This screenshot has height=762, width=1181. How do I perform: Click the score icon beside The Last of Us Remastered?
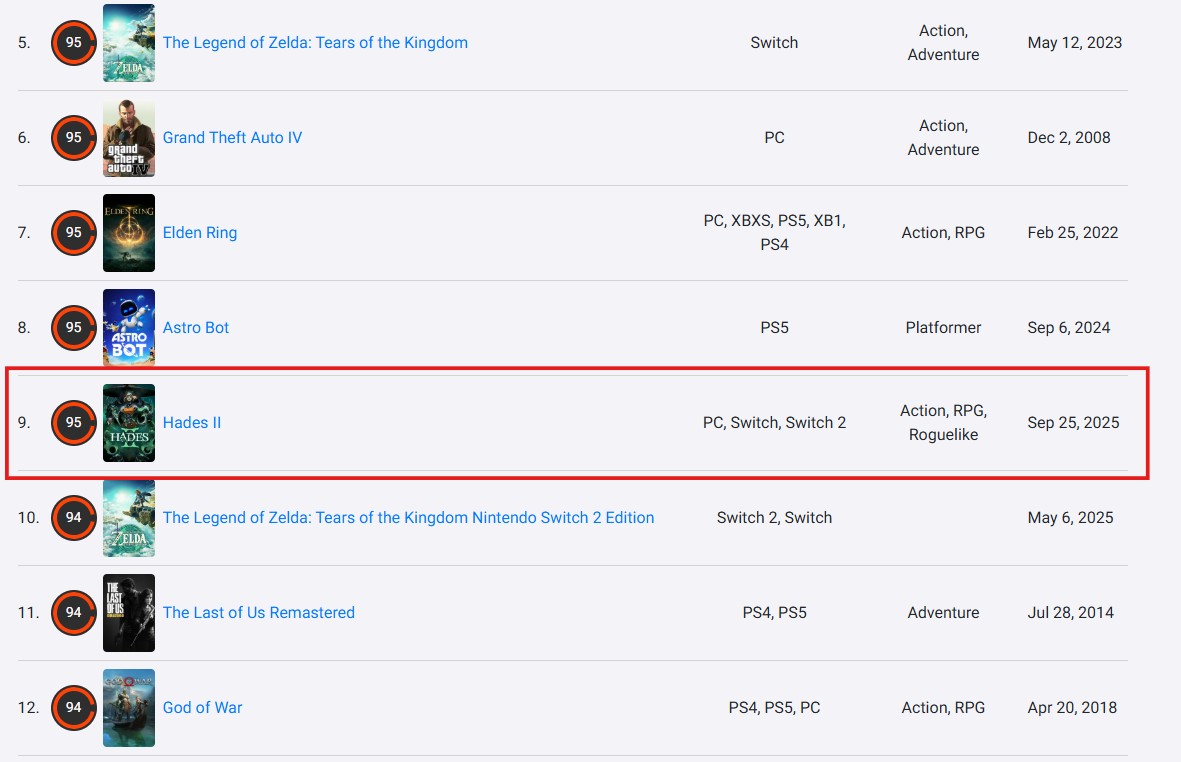[73, 612]
